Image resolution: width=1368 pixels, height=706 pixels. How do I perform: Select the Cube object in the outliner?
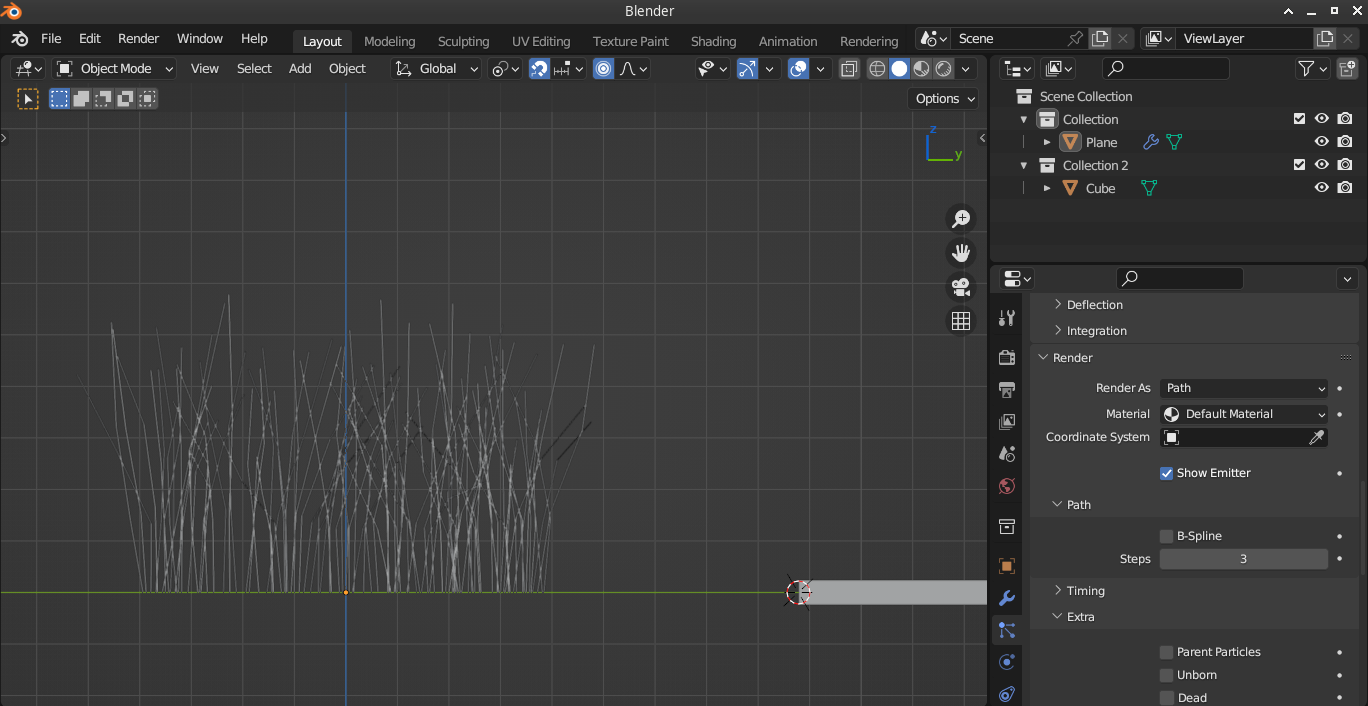pos(1100,188)
